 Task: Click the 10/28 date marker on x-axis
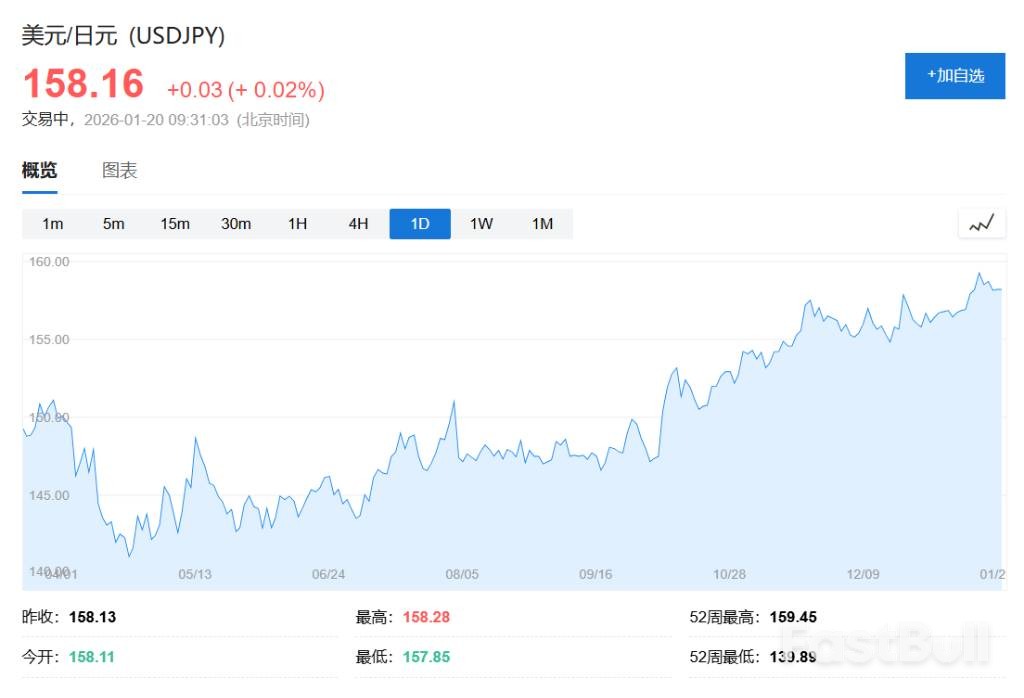coord(729,574)
